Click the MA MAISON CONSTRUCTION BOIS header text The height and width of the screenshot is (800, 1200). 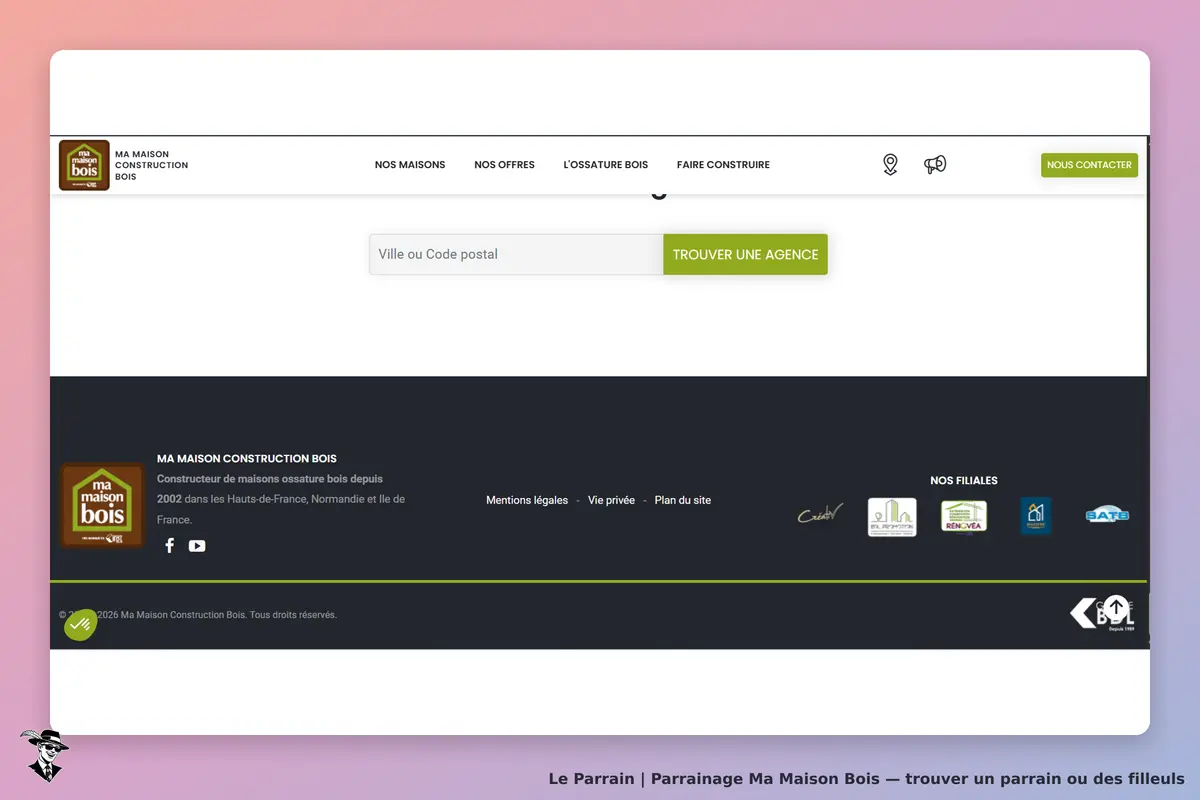151,165
